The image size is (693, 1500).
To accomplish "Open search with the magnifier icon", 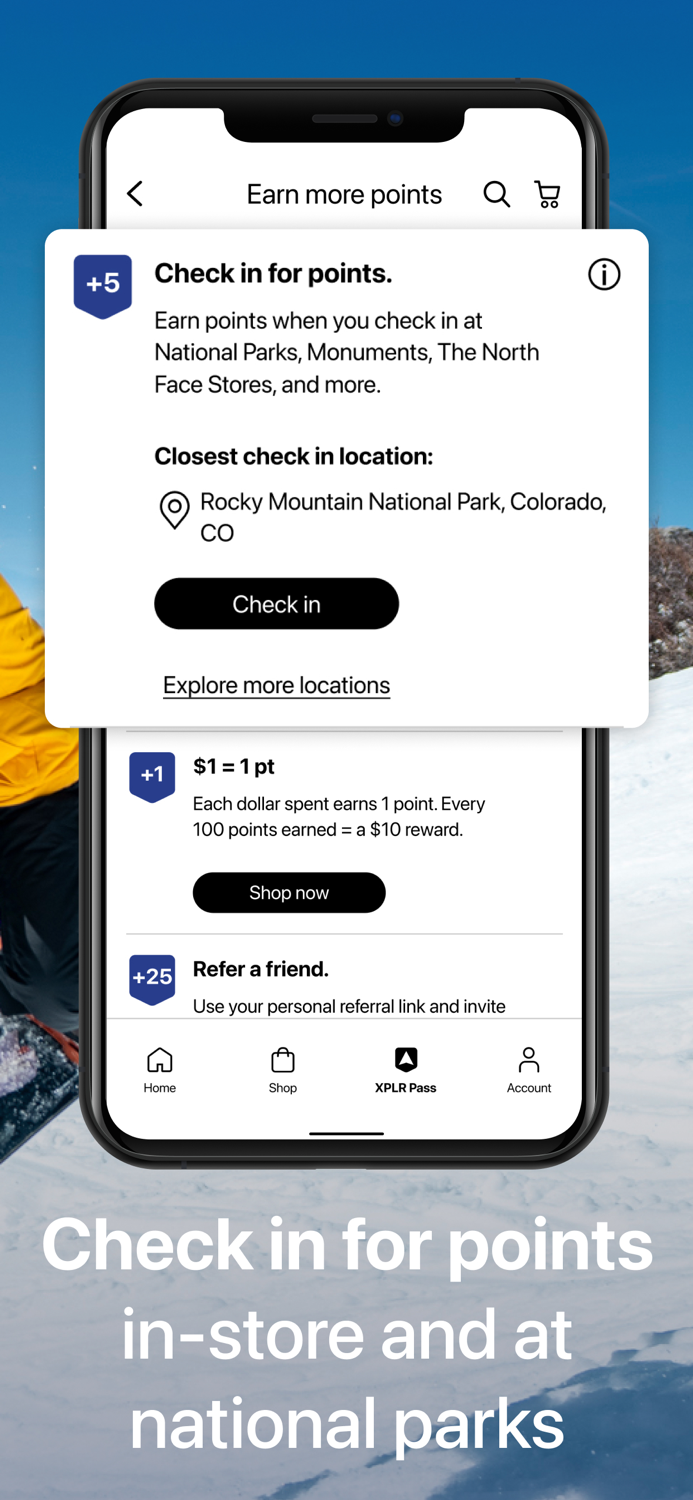I will point(497,194).
